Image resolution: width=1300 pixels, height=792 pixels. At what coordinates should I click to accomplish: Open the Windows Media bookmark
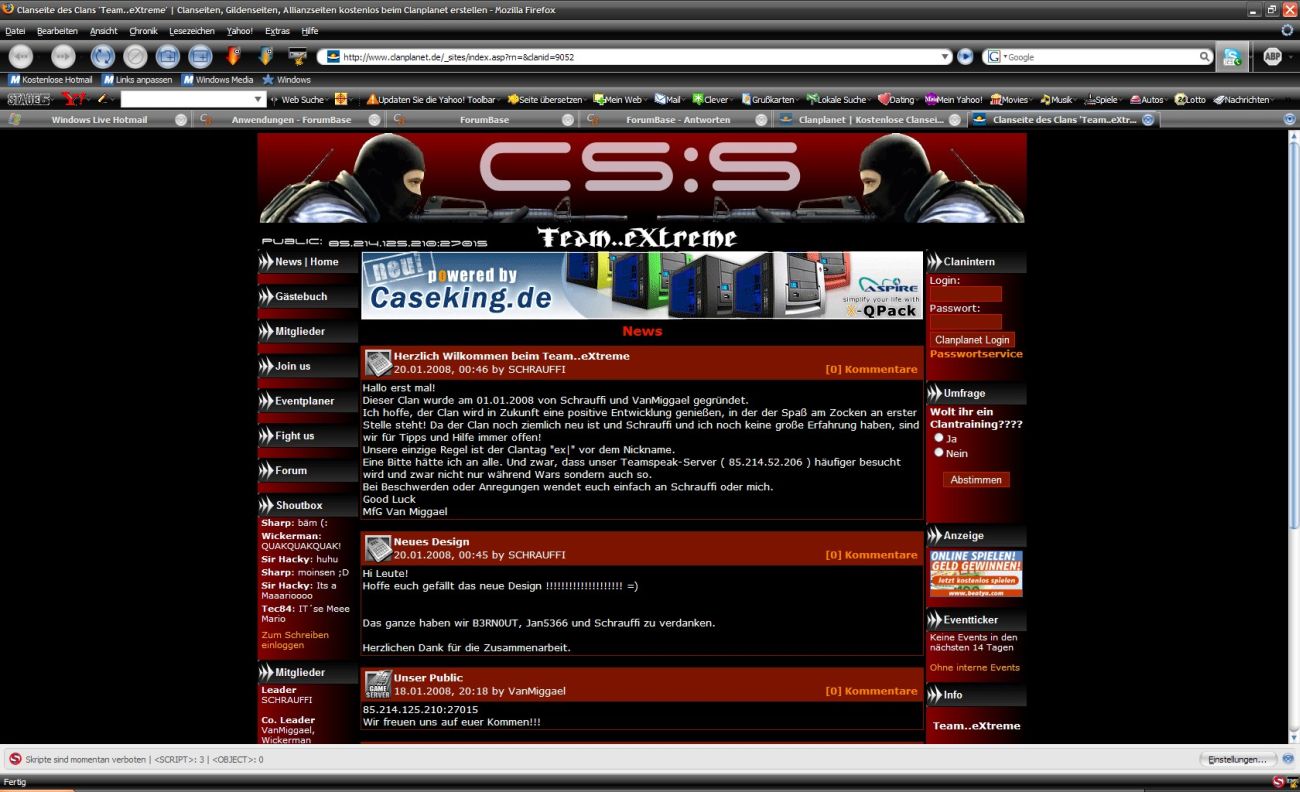218,79
